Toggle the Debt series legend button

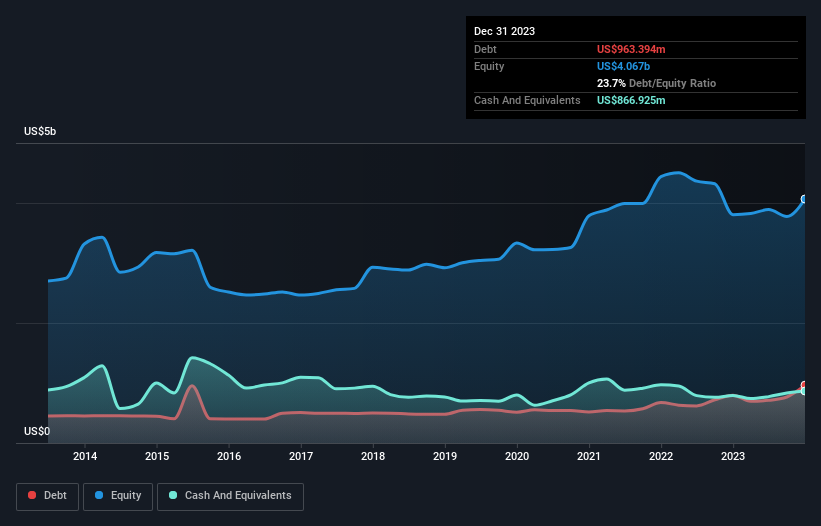tap(48, 496)
